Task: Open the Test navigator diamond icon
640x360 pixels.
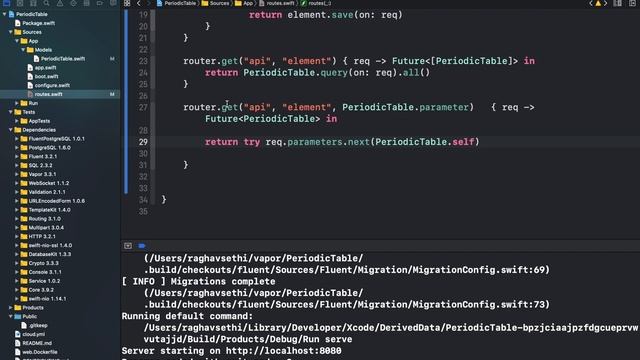Action: pyautogui.click(x=73, y=3)
